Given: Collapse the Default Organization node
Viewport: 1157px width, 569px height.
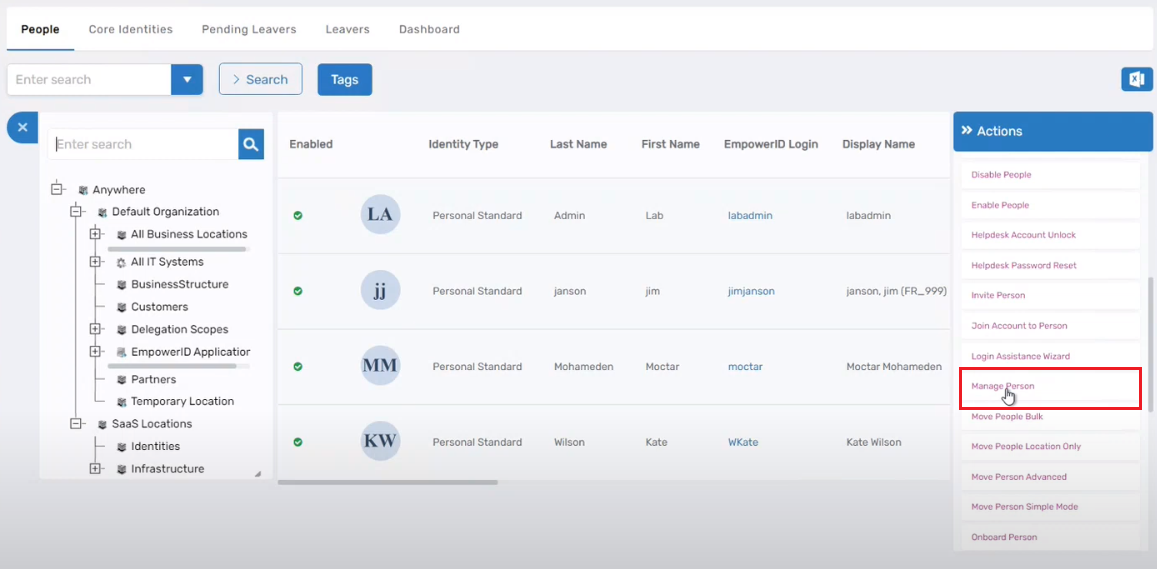Looking at the screenshot, I should click(x=75, y=212).
